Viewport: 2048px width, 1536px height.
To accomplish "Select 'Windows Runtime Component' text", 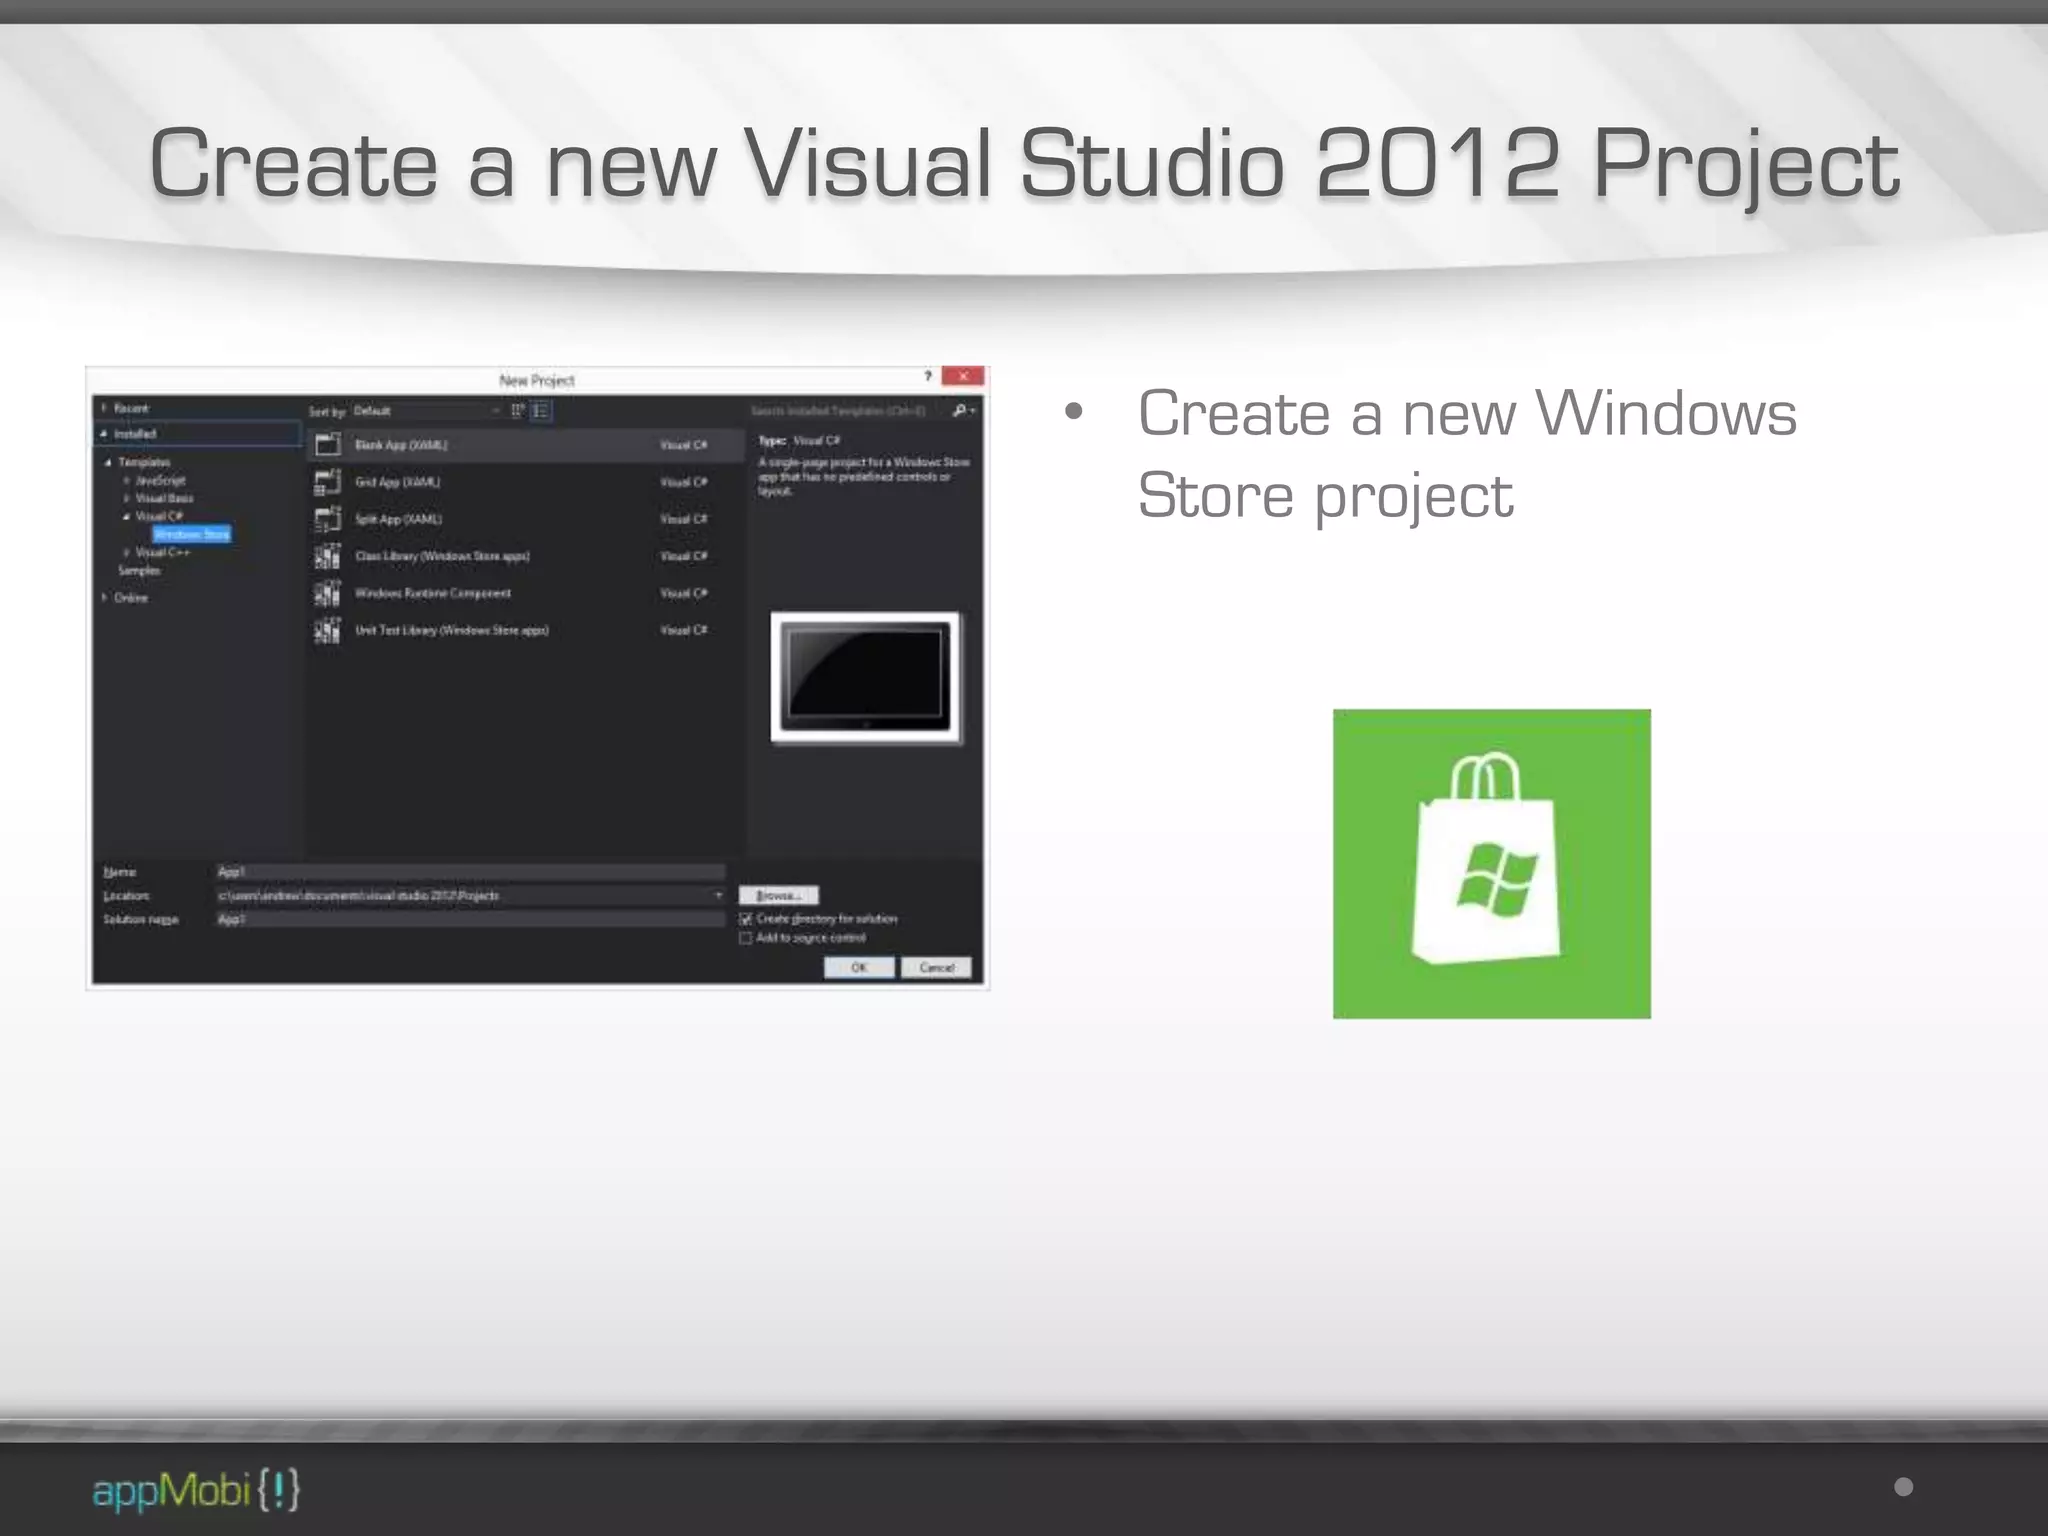I will [433, 593].
